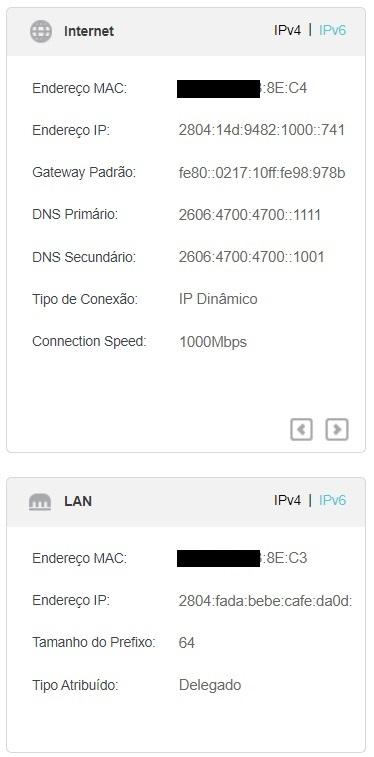Click the Internet panel title

[x=89, y=31]
